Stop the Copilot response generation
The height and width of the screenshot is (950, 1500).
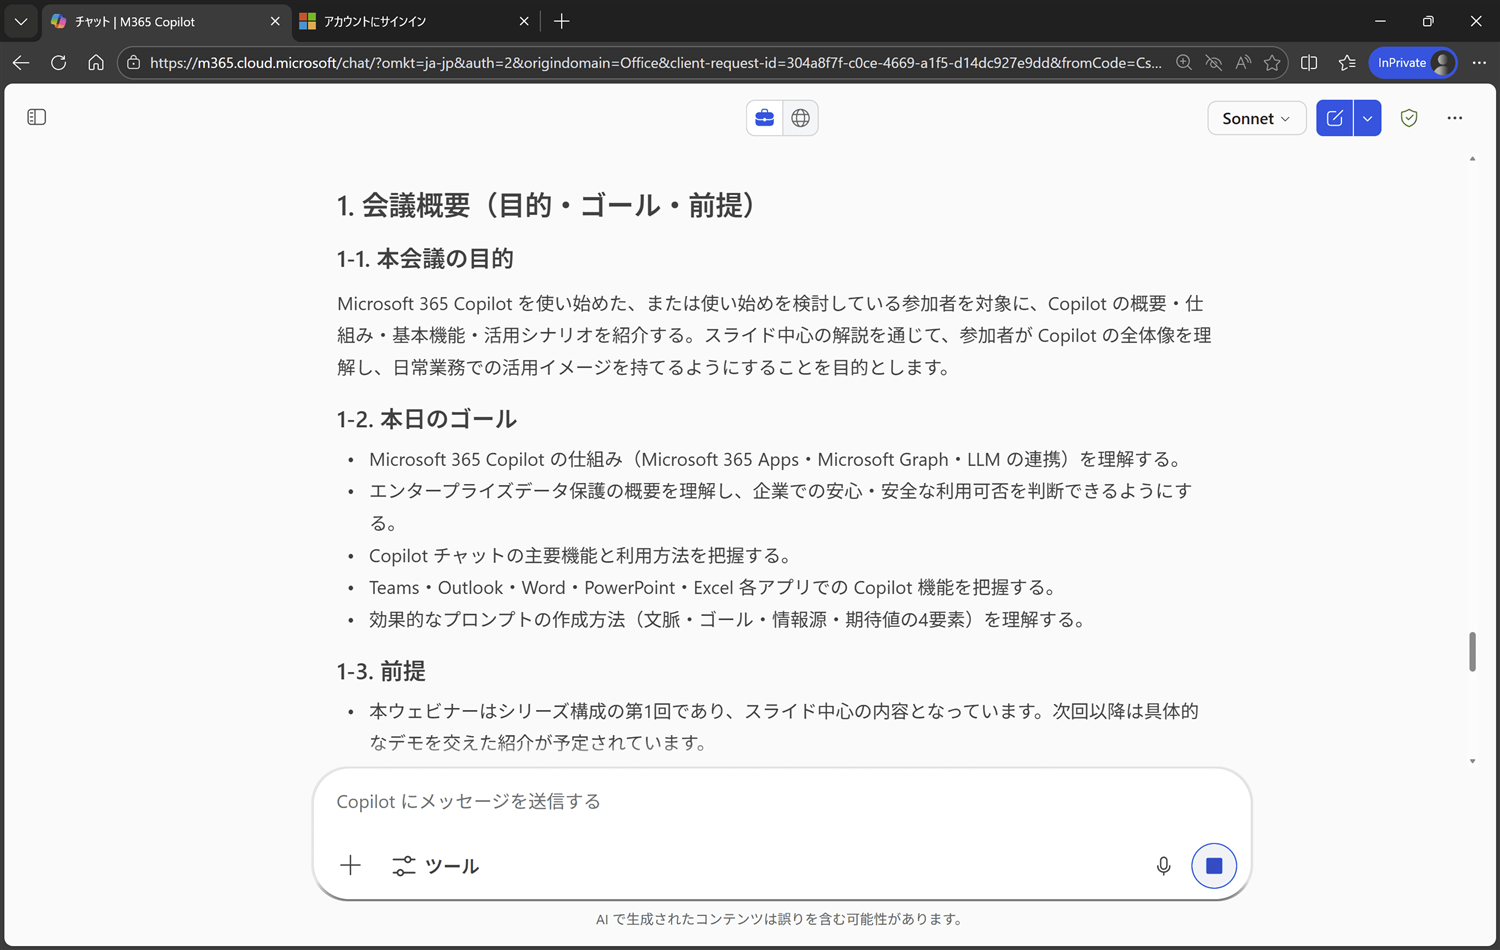1213,866
